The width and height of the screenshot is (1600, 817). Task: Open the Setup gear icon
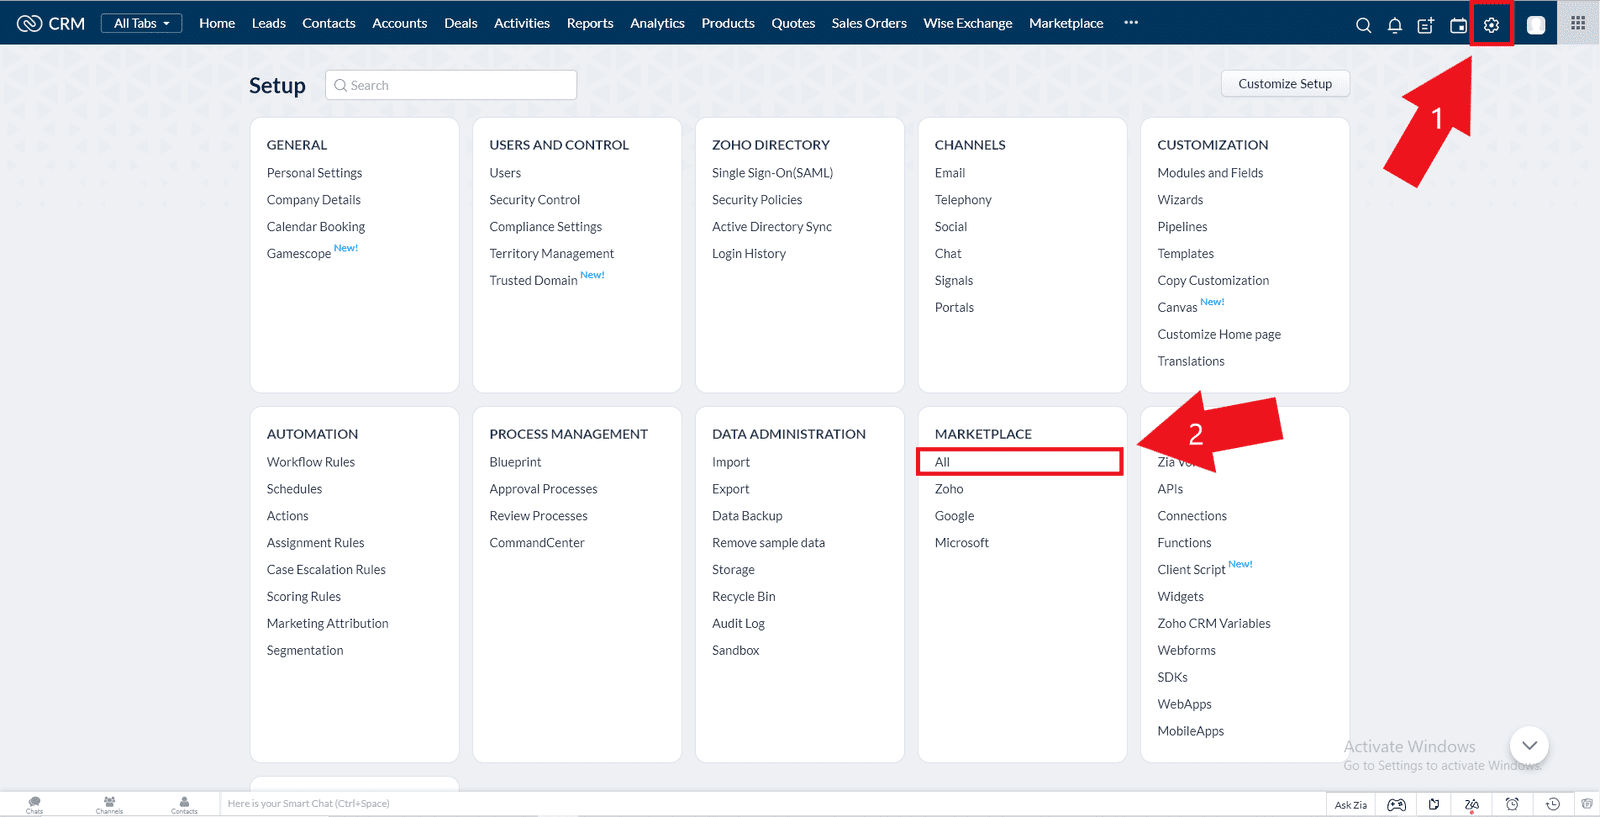[1492, 25]
